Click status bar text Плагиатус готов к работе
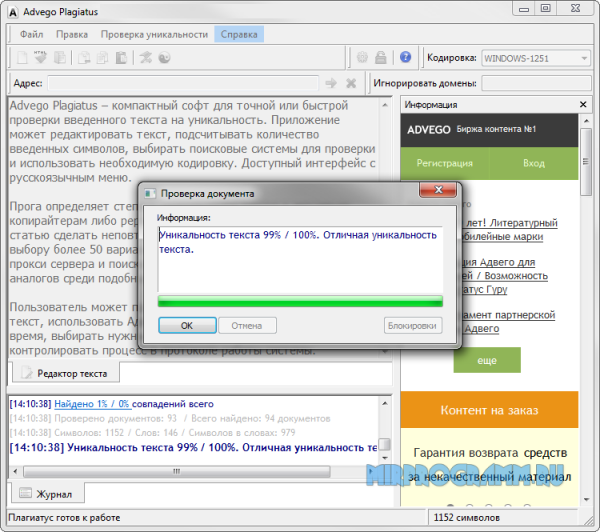 pyautogui.click(x=64, y=517)
